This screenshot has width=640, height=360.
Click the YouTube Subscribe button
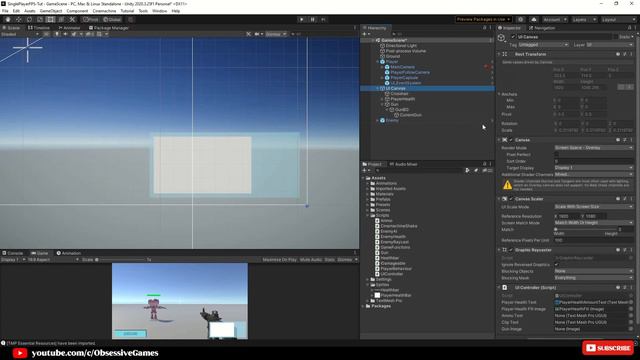608,348
